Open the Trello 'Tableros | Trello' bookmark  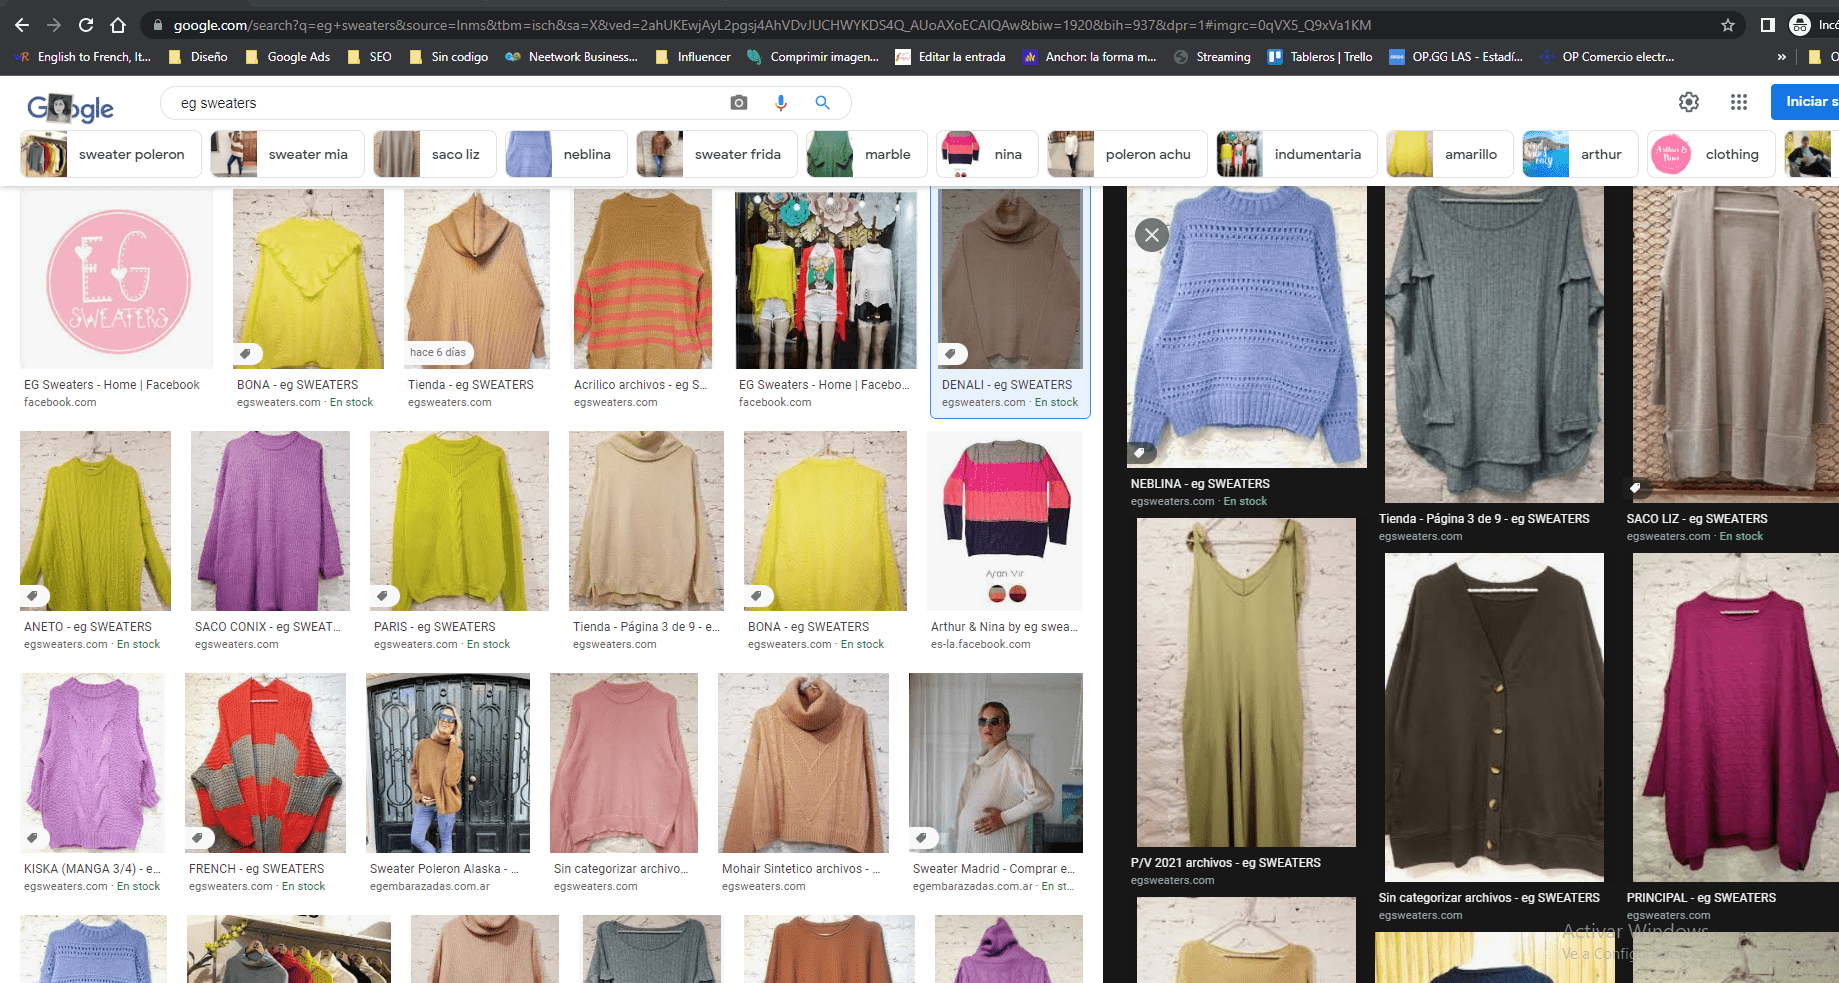click(1320, 57)
